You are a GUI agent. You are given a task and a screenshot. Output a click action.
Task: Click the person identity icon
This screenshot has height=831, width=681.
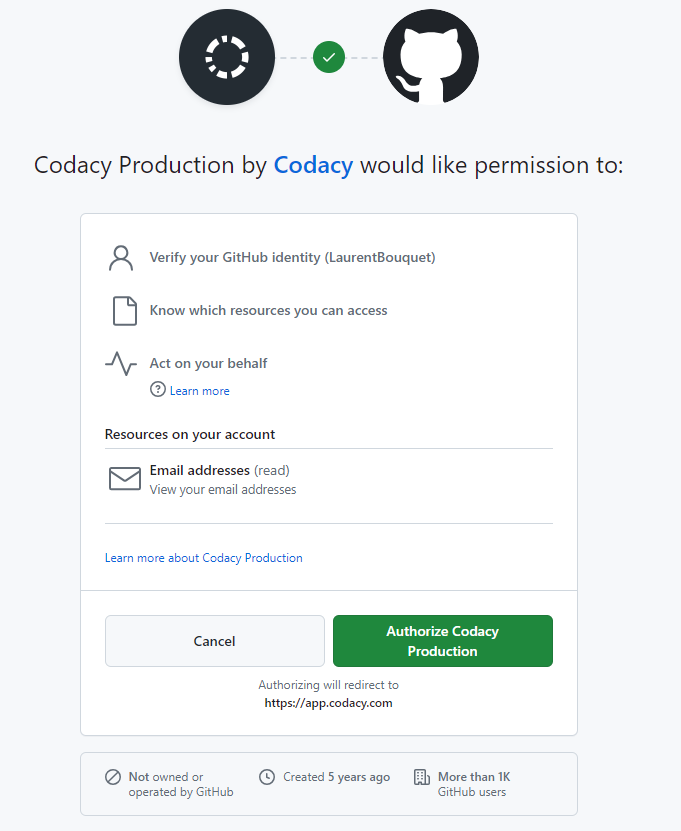[x=121, y=258]
